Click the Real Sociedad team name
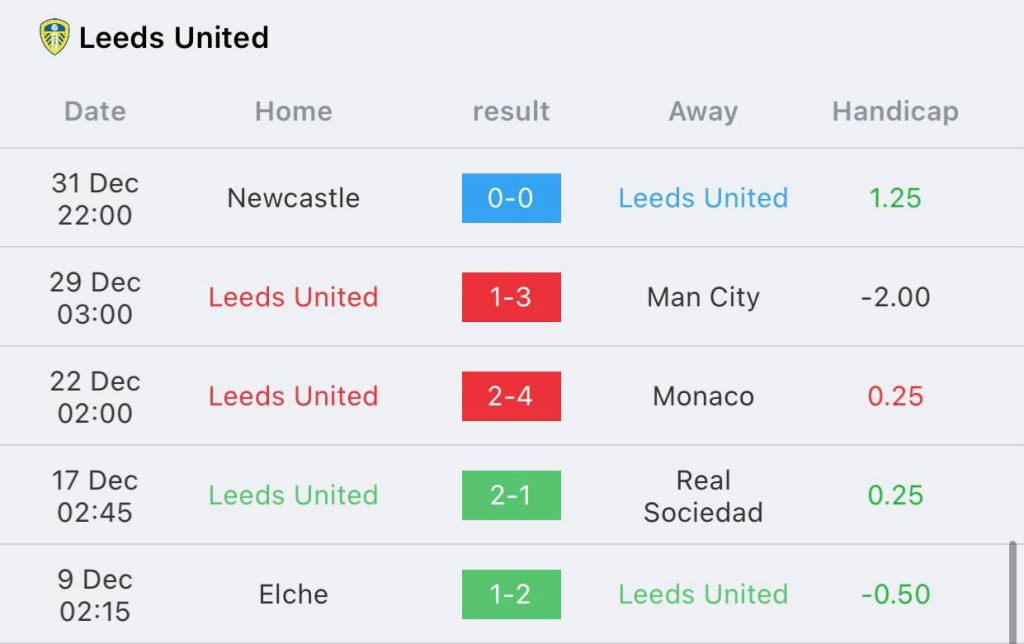Image resolution: width=1024 pixels, height=644 pixels. pos(703,496)
